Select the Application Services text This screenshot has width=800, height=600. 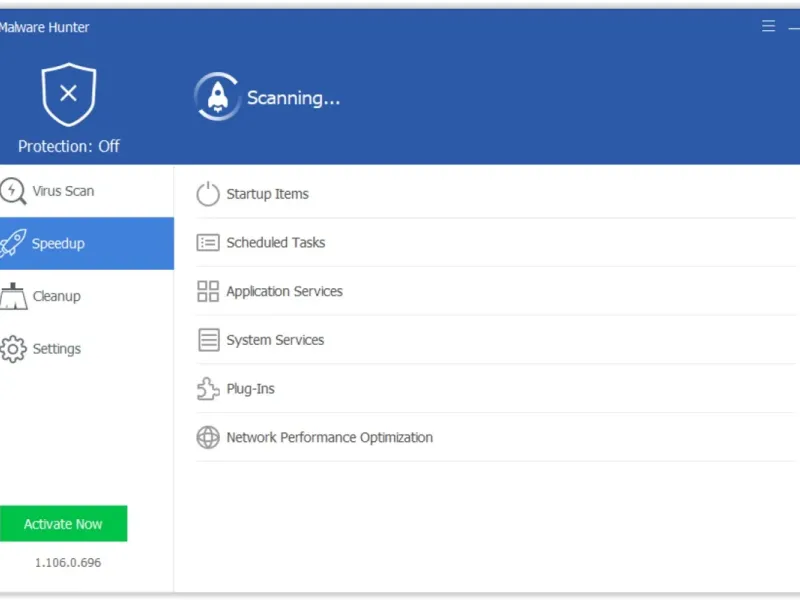pyautogui.click(x=285, y=291)
